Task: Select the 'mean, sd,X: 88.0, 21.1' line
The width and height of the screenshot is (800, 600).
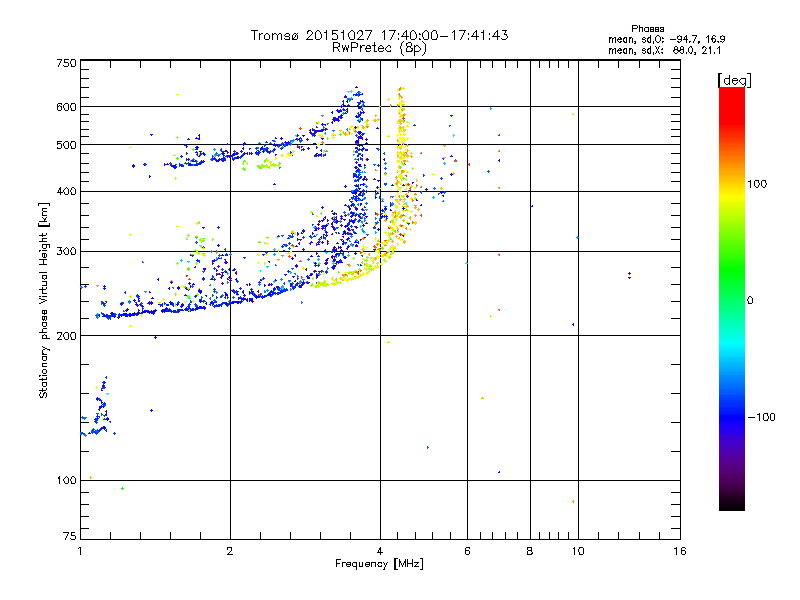Action: point(664,51)
